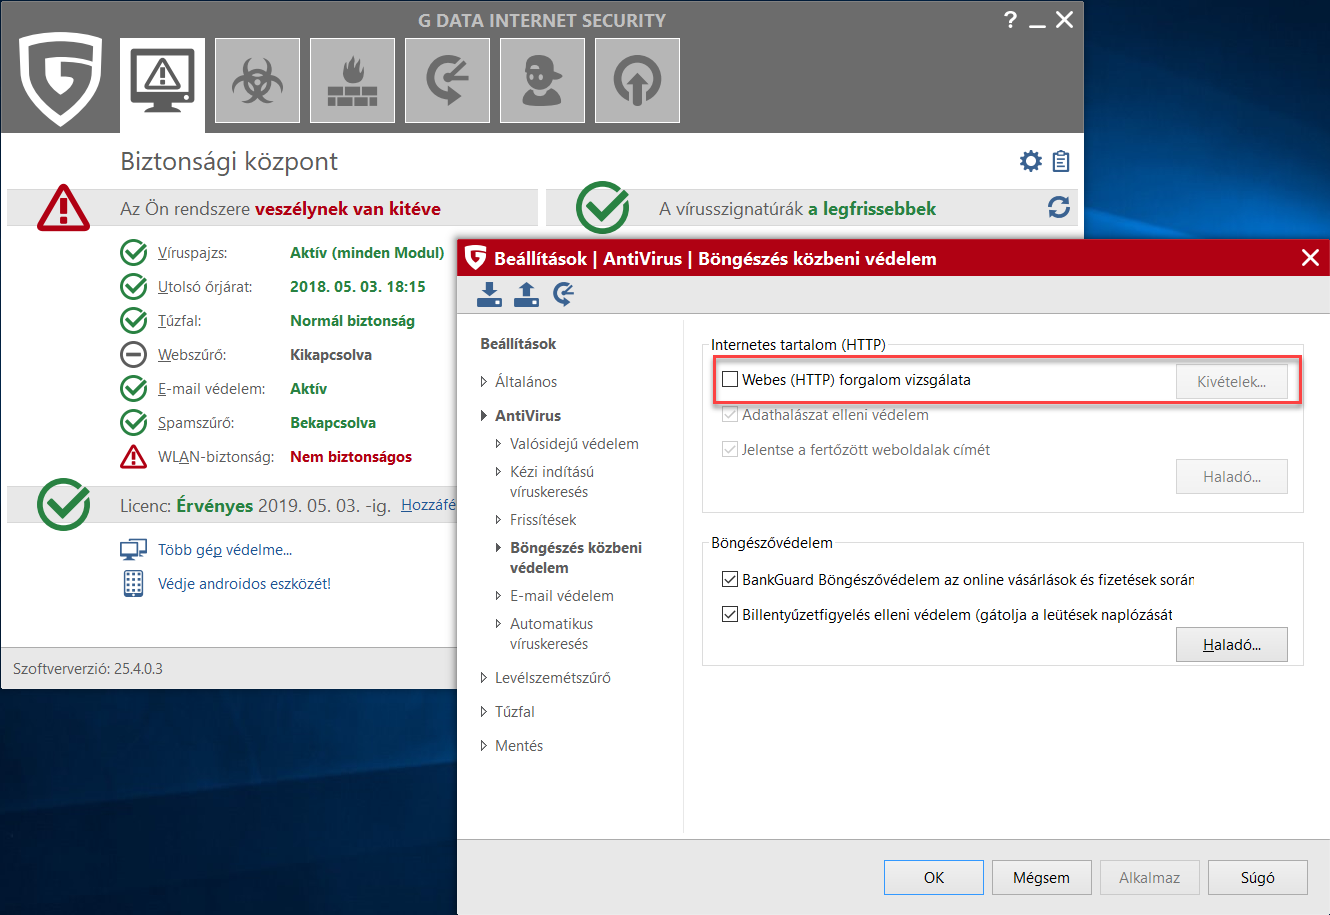Click the OK button
The image size is (1330, 915).
click(x=934, y=878)
